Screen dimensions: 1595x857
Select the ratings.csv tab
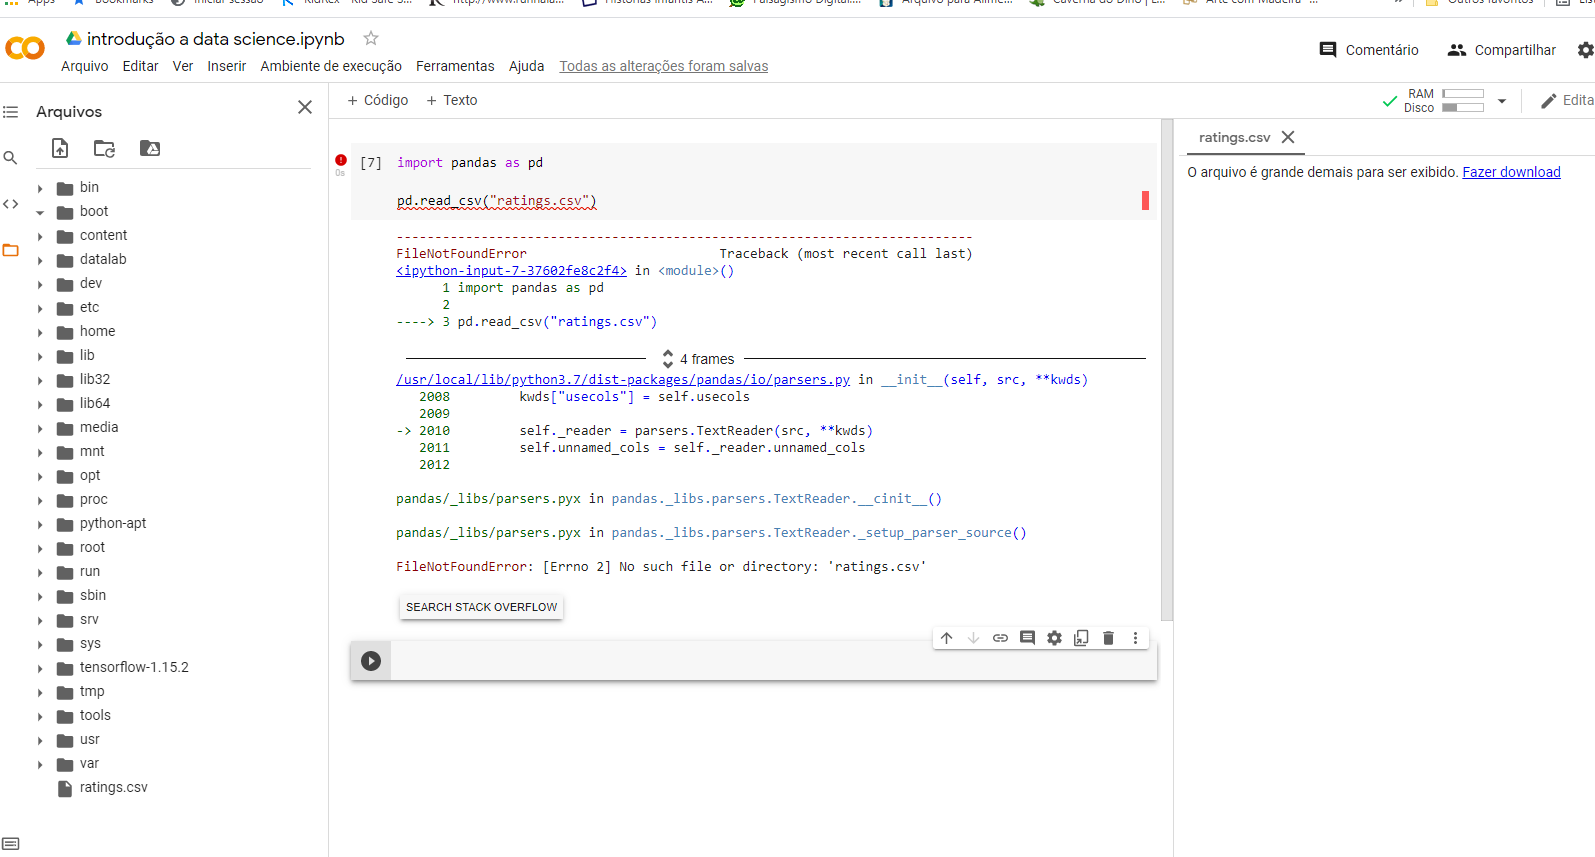point(1234,137)
